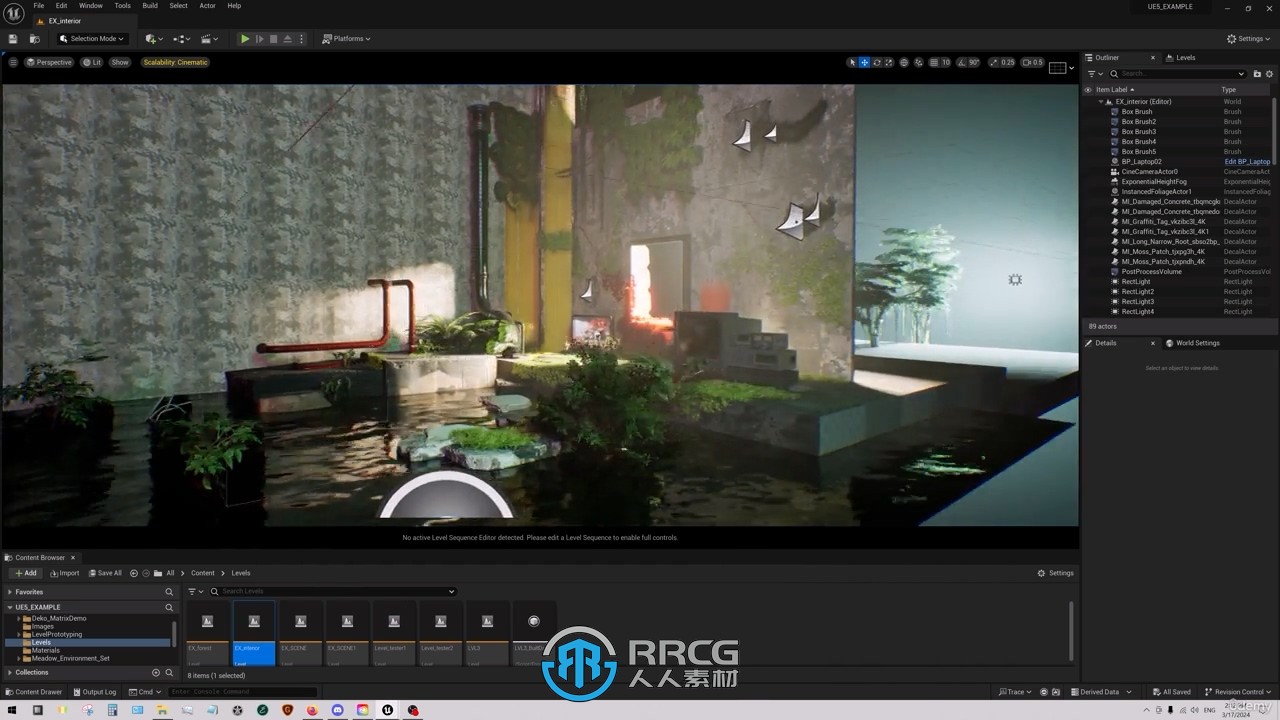Open the Cinematics clapperboard dropdown
This screenshot has height=720, width=1280.
(209, 39)
